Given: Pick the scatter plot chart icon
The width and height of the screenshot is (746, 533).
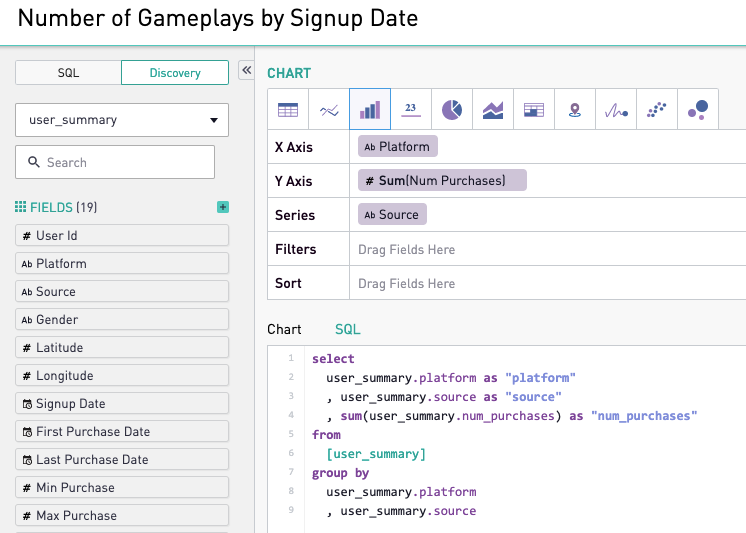Looking at the screenshot, I should coord(657,110).
